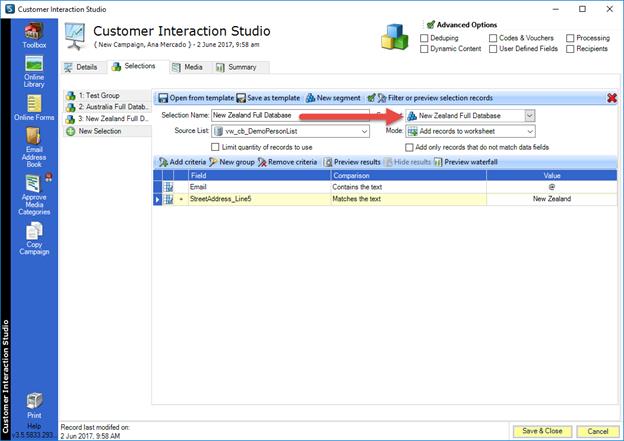The image size is (624, 441).
Task: Click the Add criteria toolbar item
Action: (182, 162)
